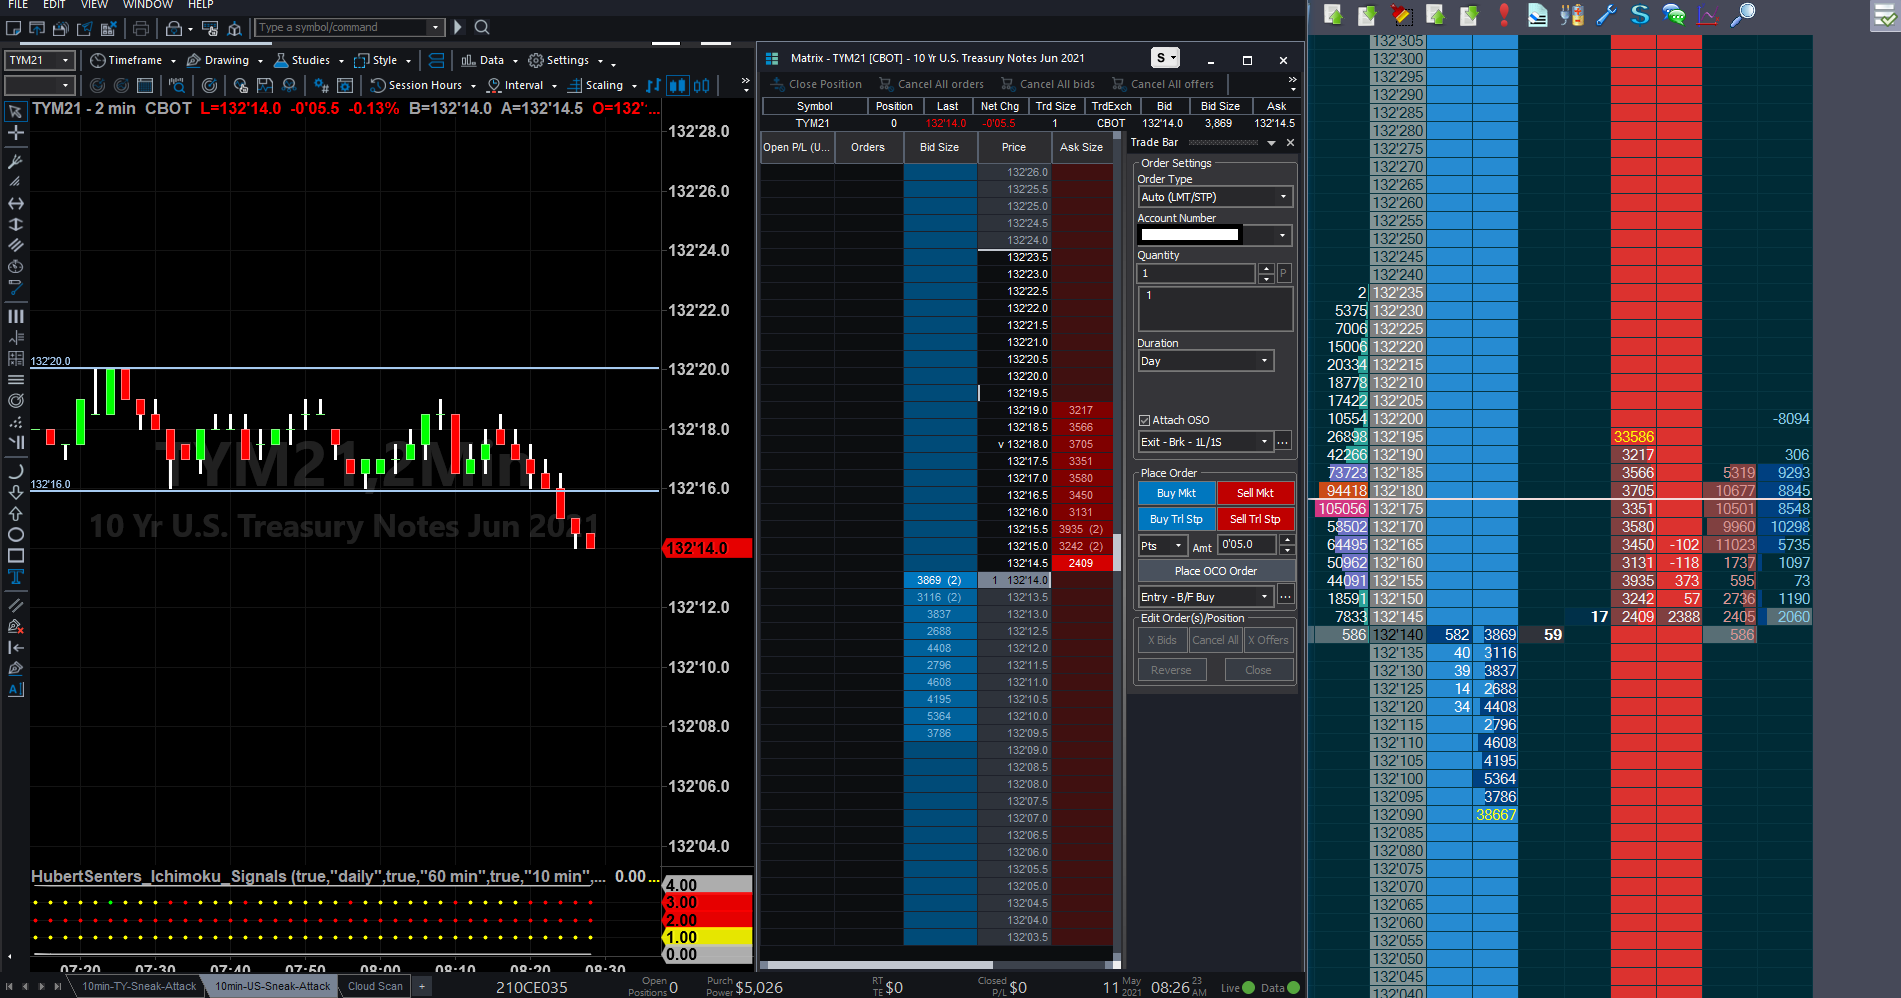The width and height of the screenshot is (1901, 998).
Task: Select the Text drawing tool
Action: point(15,576)
